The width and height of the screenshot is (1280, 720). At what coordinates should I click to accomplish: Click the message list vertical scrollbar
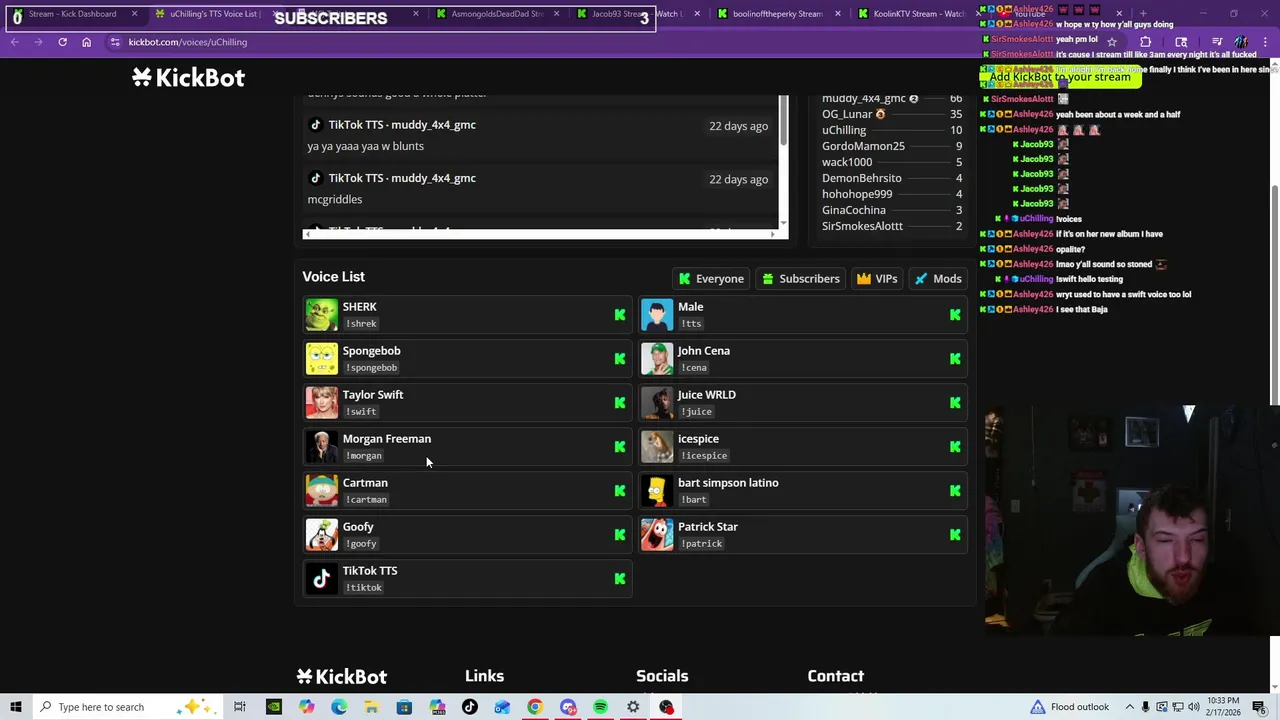point(783,120)
